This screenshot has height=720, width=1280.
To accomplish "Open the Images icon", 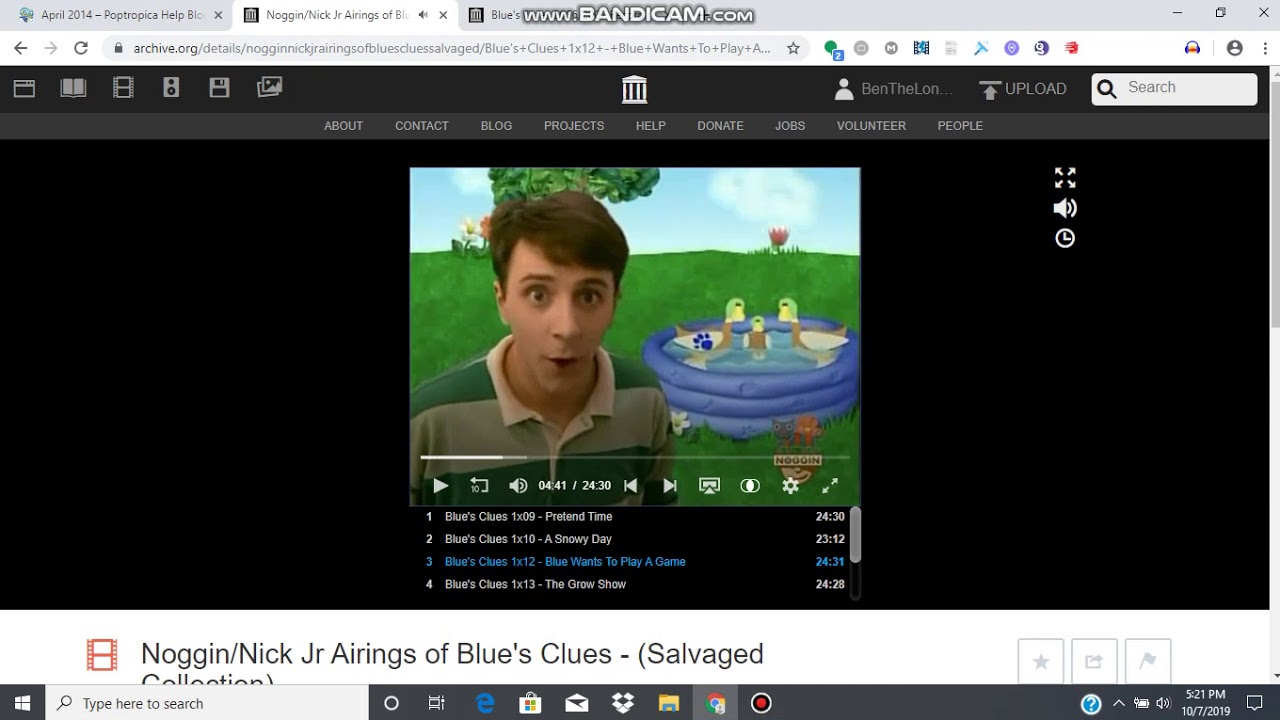I will [269, 88].
